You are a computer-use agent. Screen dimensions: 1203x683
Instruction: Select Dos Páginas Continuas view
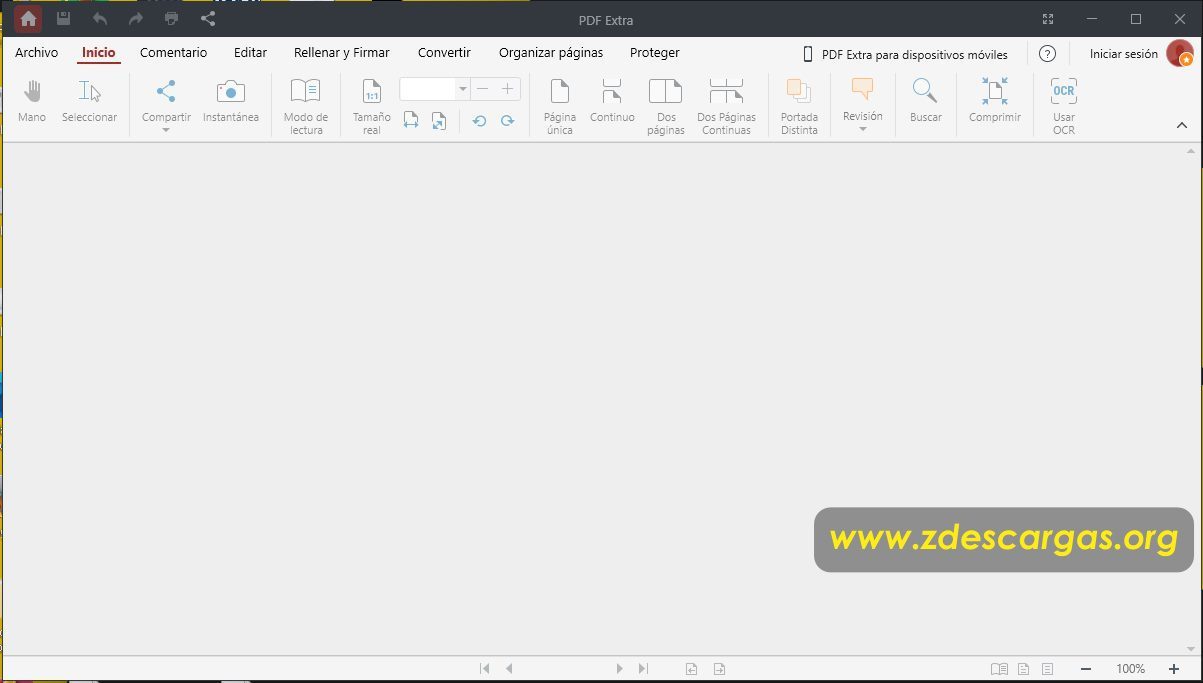click(x=726, y=107)
